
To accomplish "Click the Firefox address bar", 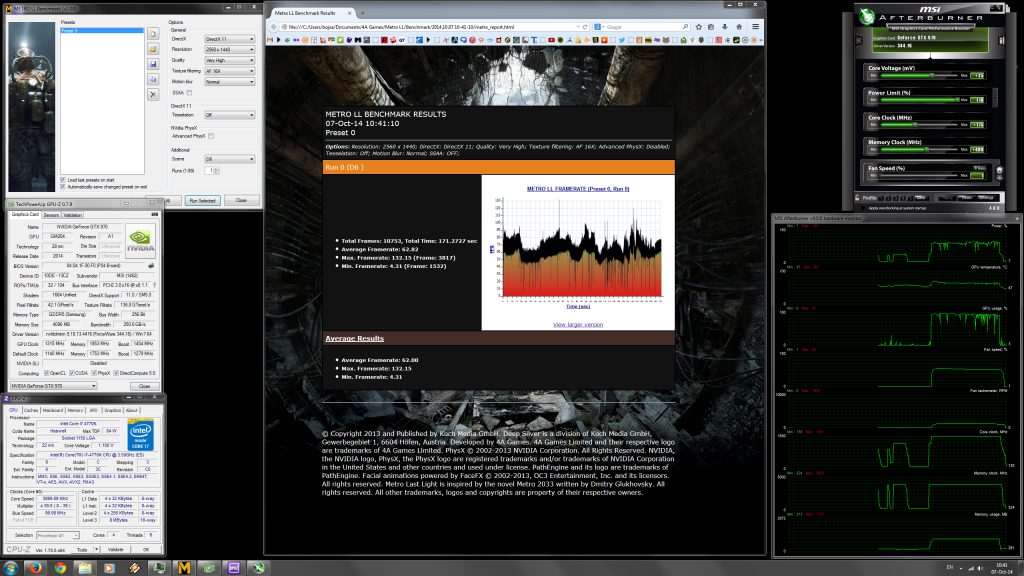I will pyautogui.click(x=420, y=27).
